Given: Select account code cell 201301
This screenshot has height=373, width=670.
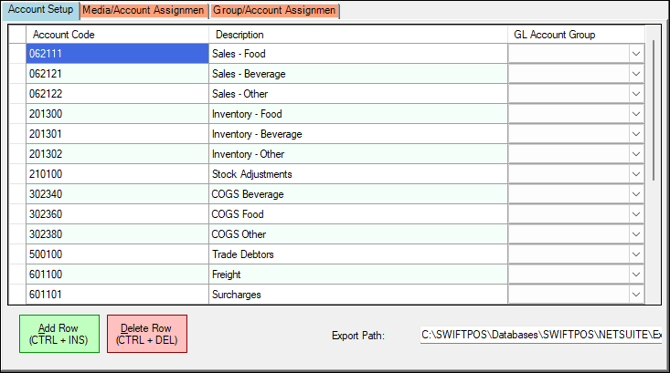Looking at the screenshot, I should point(118,134).
